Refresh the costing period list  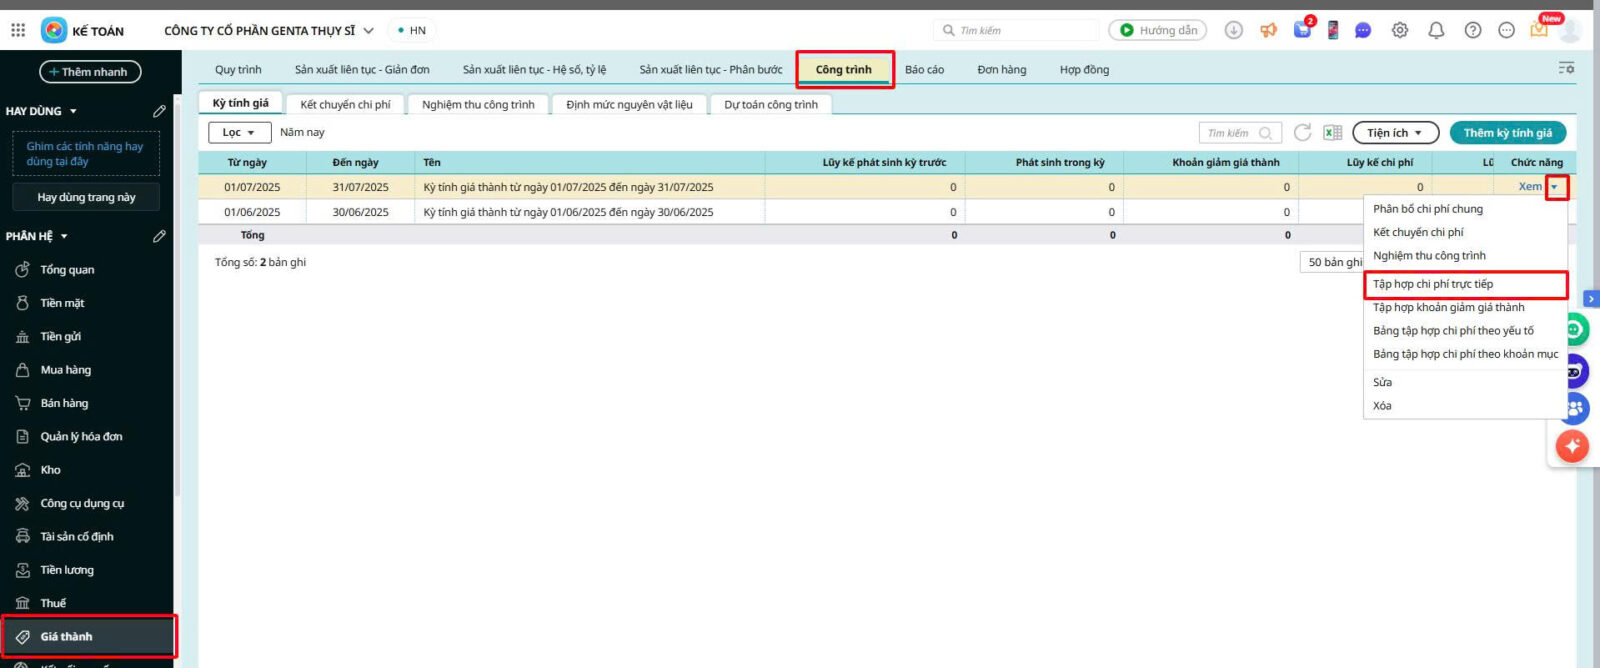[1302, 133]
